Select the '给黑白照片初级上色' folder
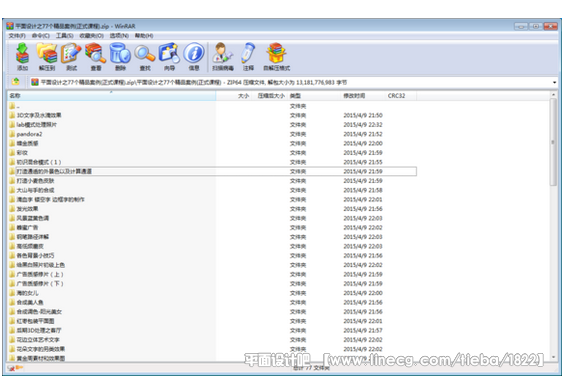578x377 pixels. 212,265
